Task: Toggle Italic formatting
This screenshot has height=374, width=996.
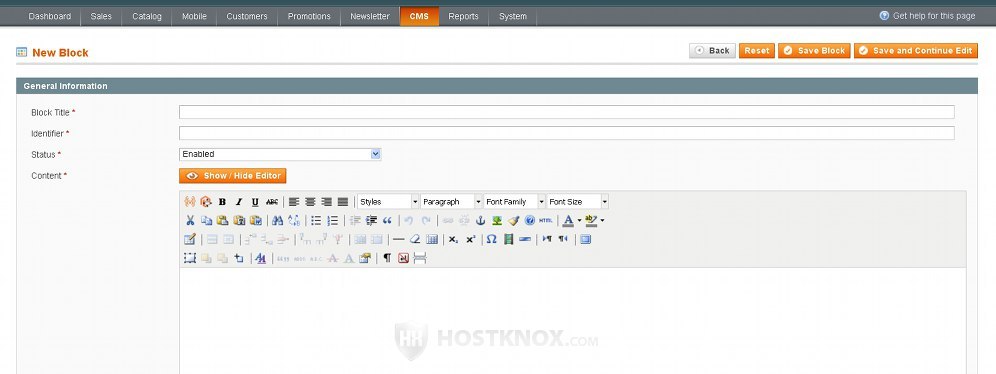Action: click(x=239, y=202)
